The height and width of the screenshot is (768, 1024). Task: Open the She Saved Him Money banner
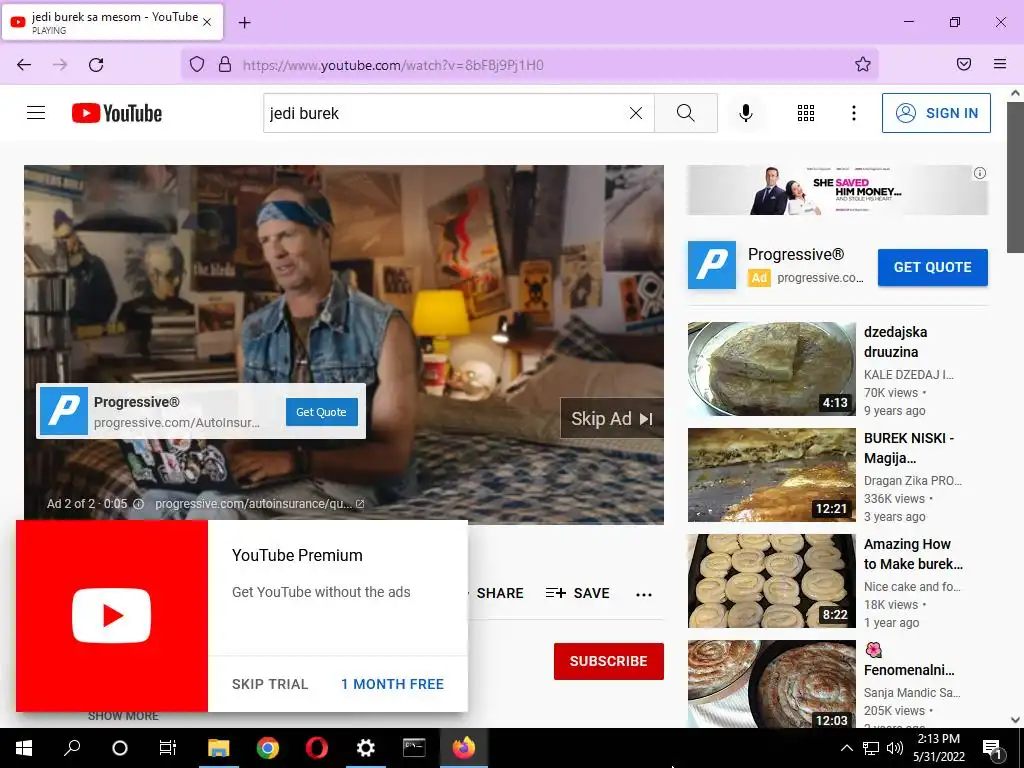[837, 190]
